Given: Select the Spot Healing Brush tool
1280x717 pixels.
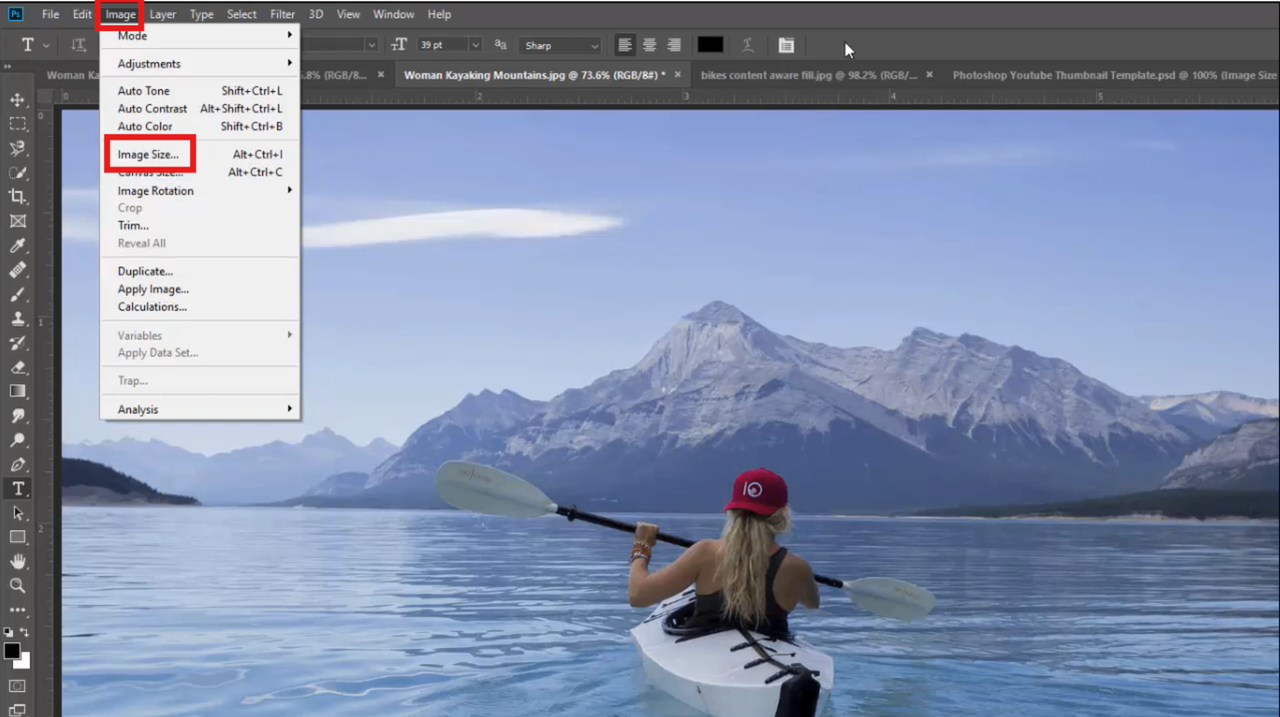Looking at the screenshot, I should click(17, 270).
